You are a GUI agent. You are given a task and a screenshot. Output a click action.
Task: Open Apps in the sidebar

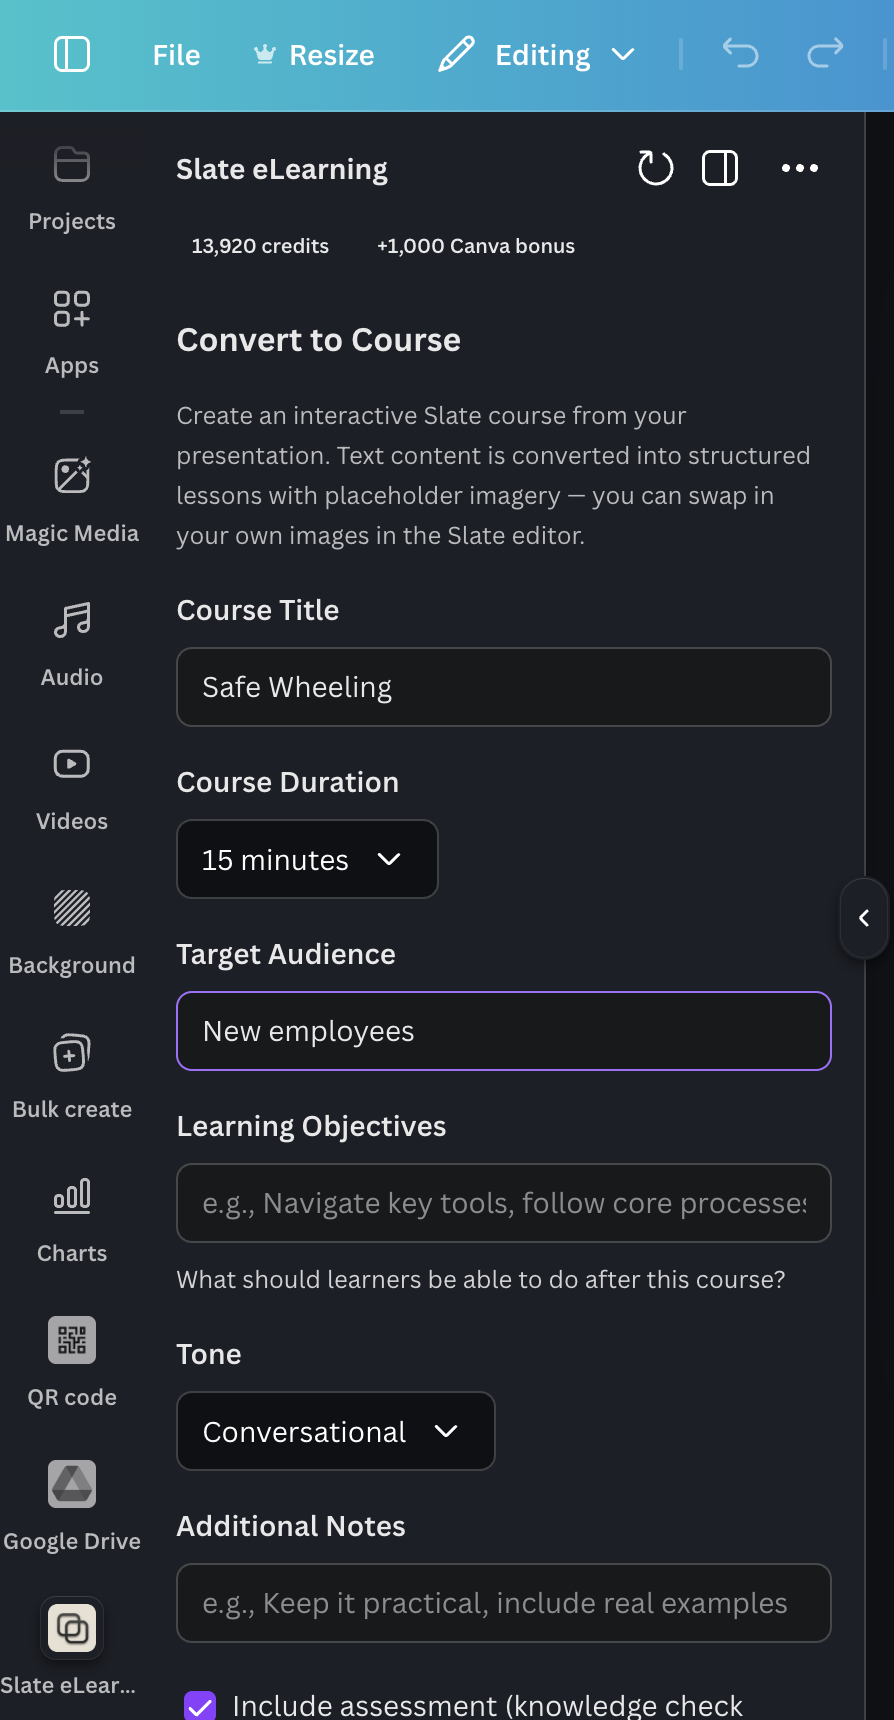coord(72,333)
